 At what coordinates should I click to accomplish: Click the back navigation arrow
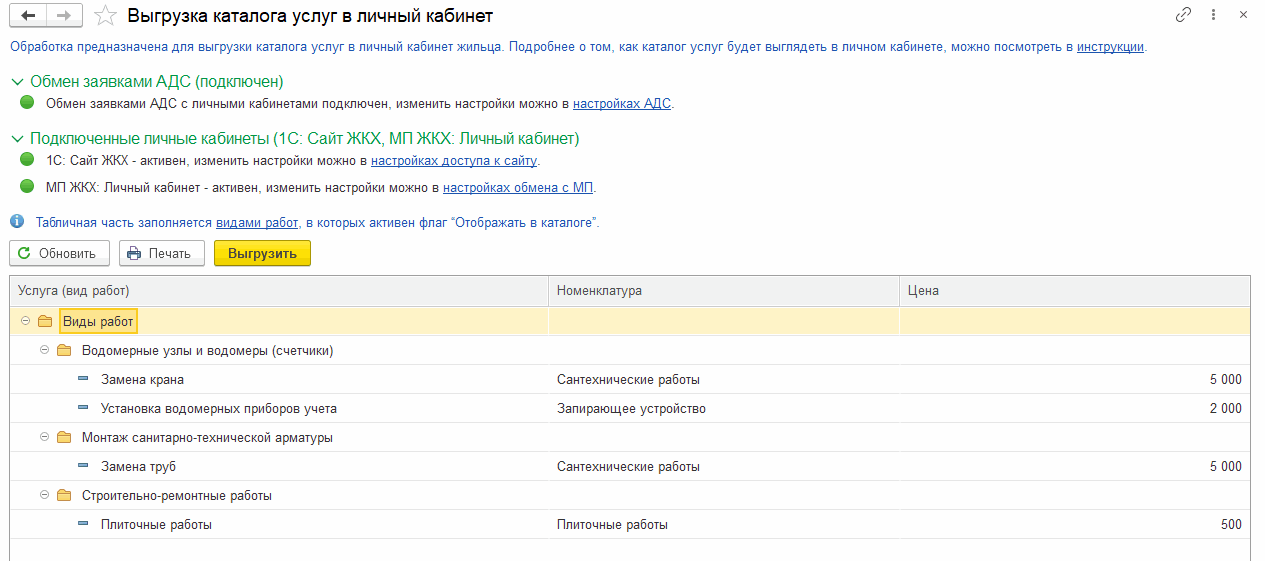(x=28, y=15)
